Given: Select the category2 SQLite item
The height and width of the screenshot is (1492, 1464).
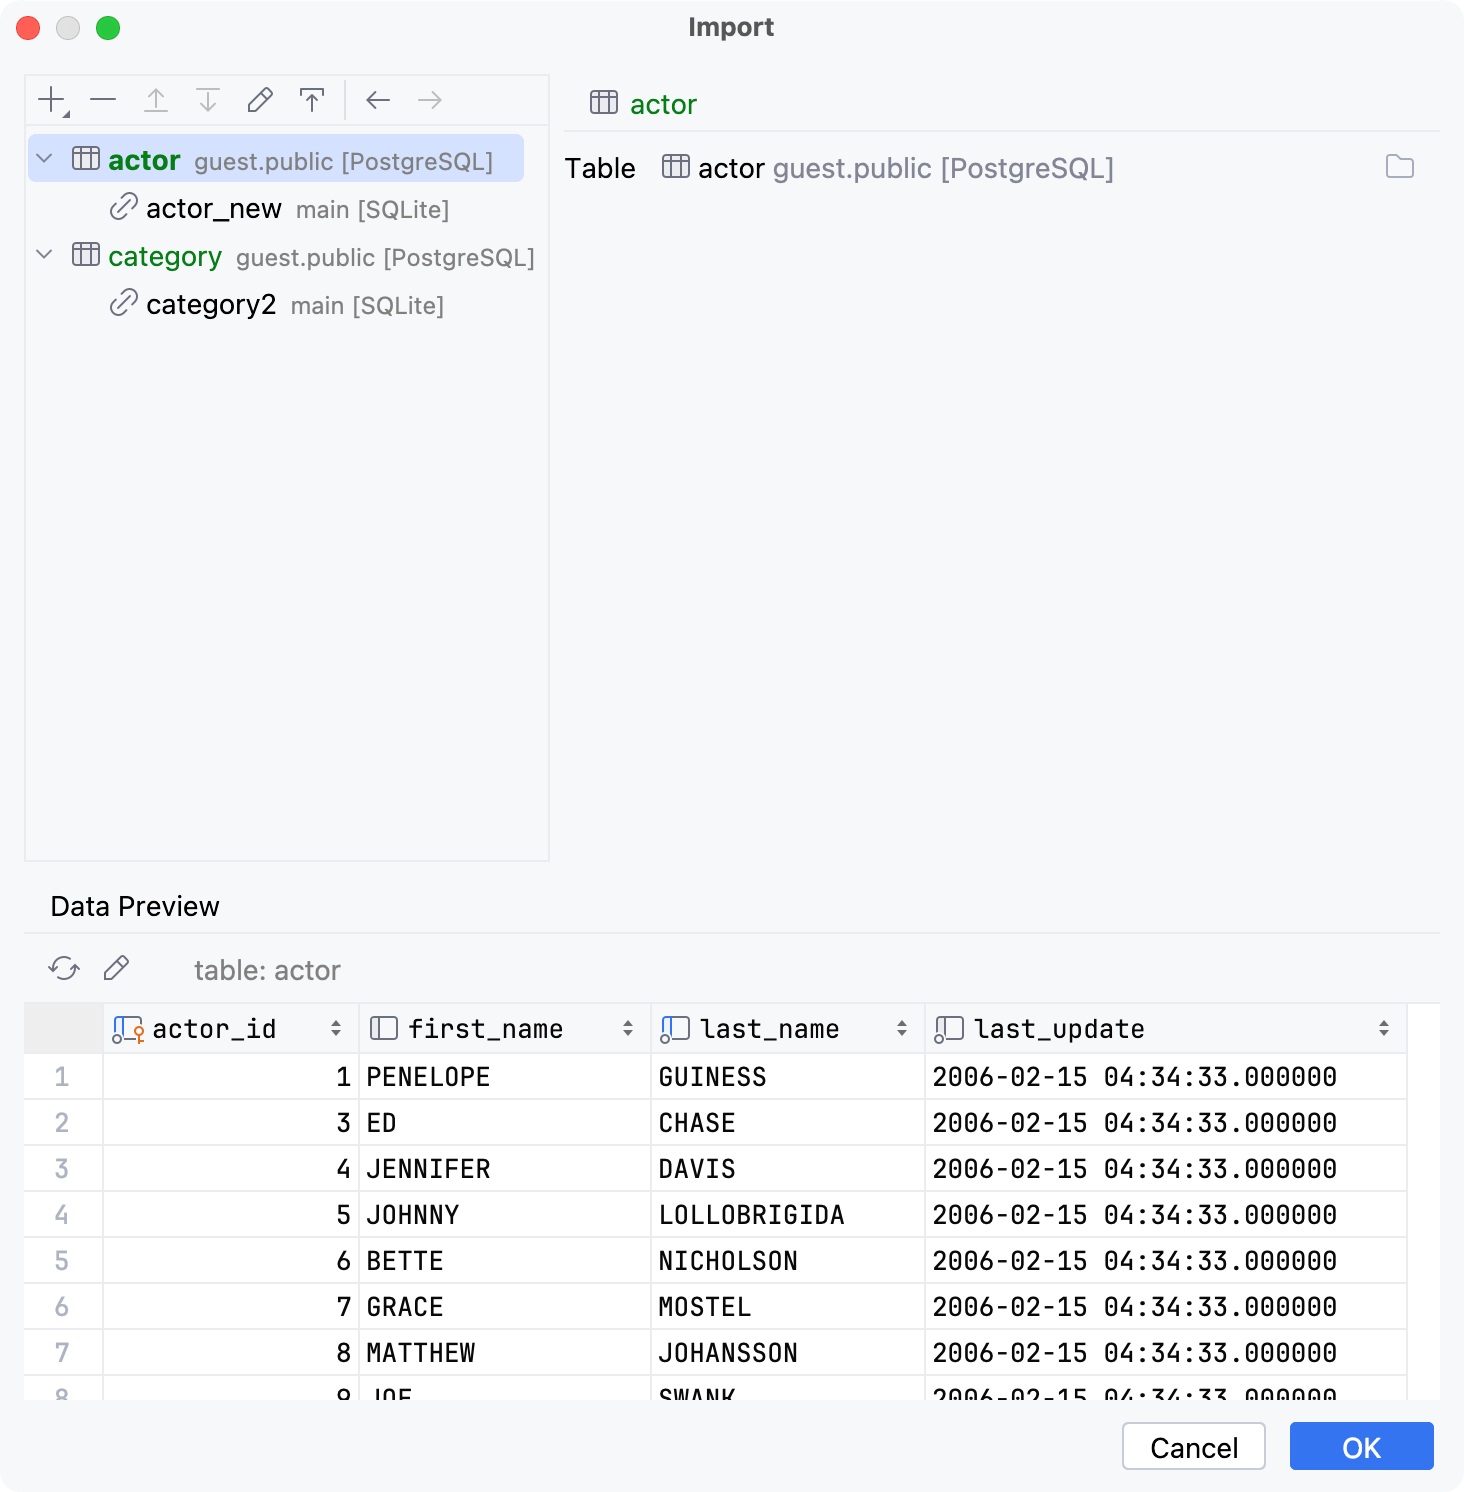Looking at the screenshot, I should pyautogui.click(x=211, y=305).
